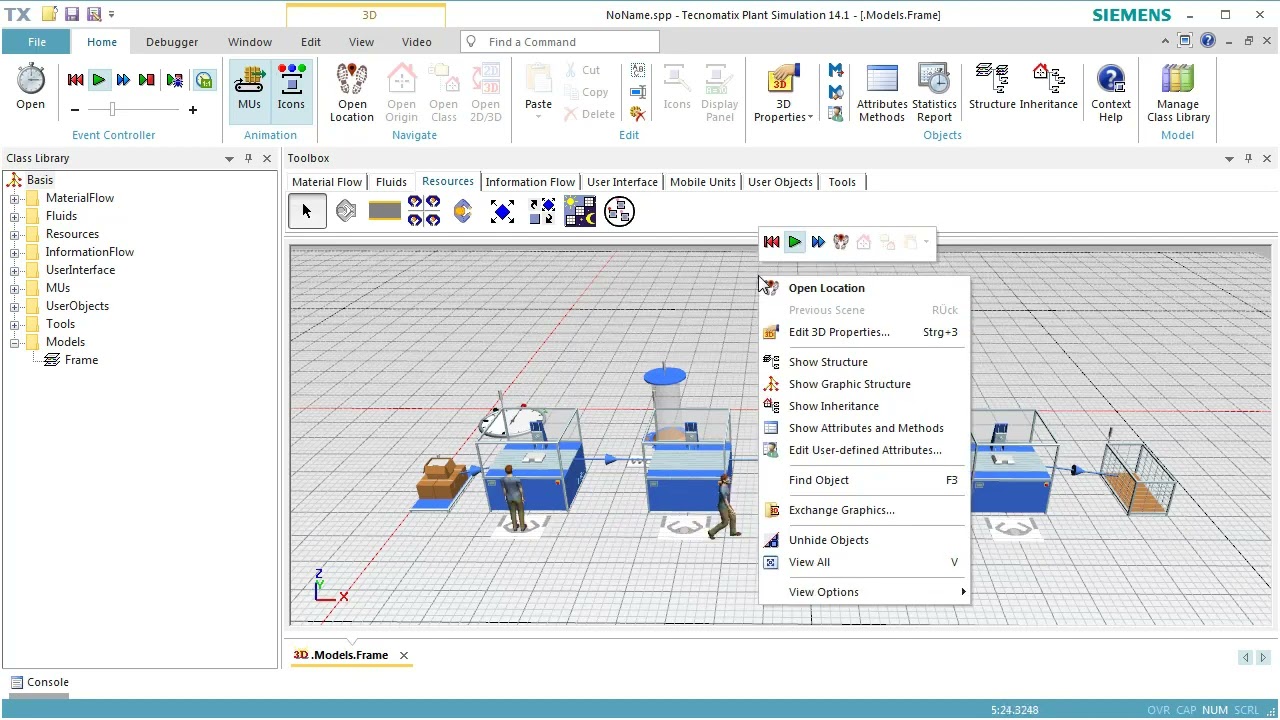
Task: Collapse the Models folder
Action: click(x=15, y=342)
